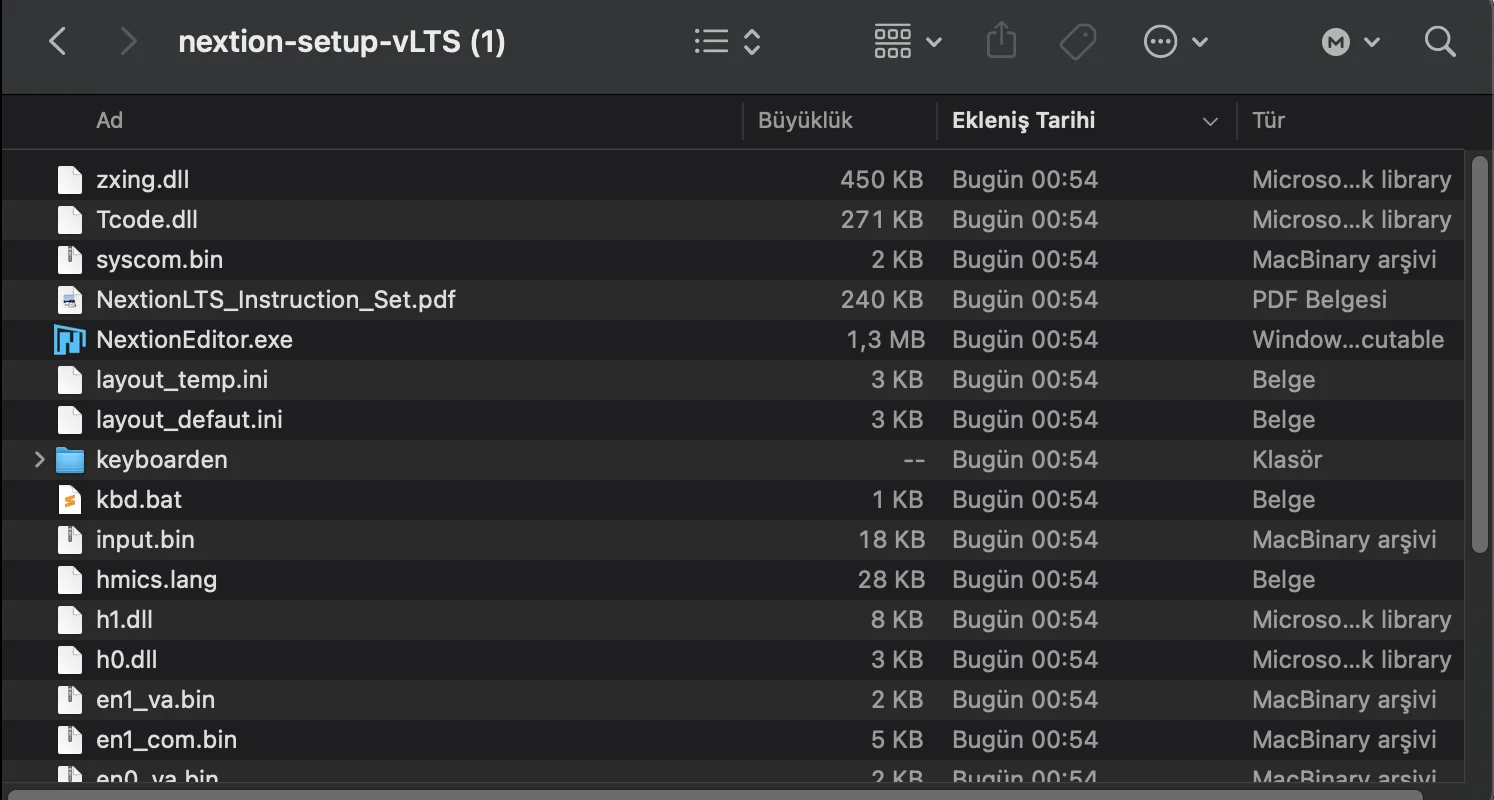Click the nextion-setup-vLTS (1) window title
Image resolution: width=1494 pixels, height=800 pixels.
(342, 42)
